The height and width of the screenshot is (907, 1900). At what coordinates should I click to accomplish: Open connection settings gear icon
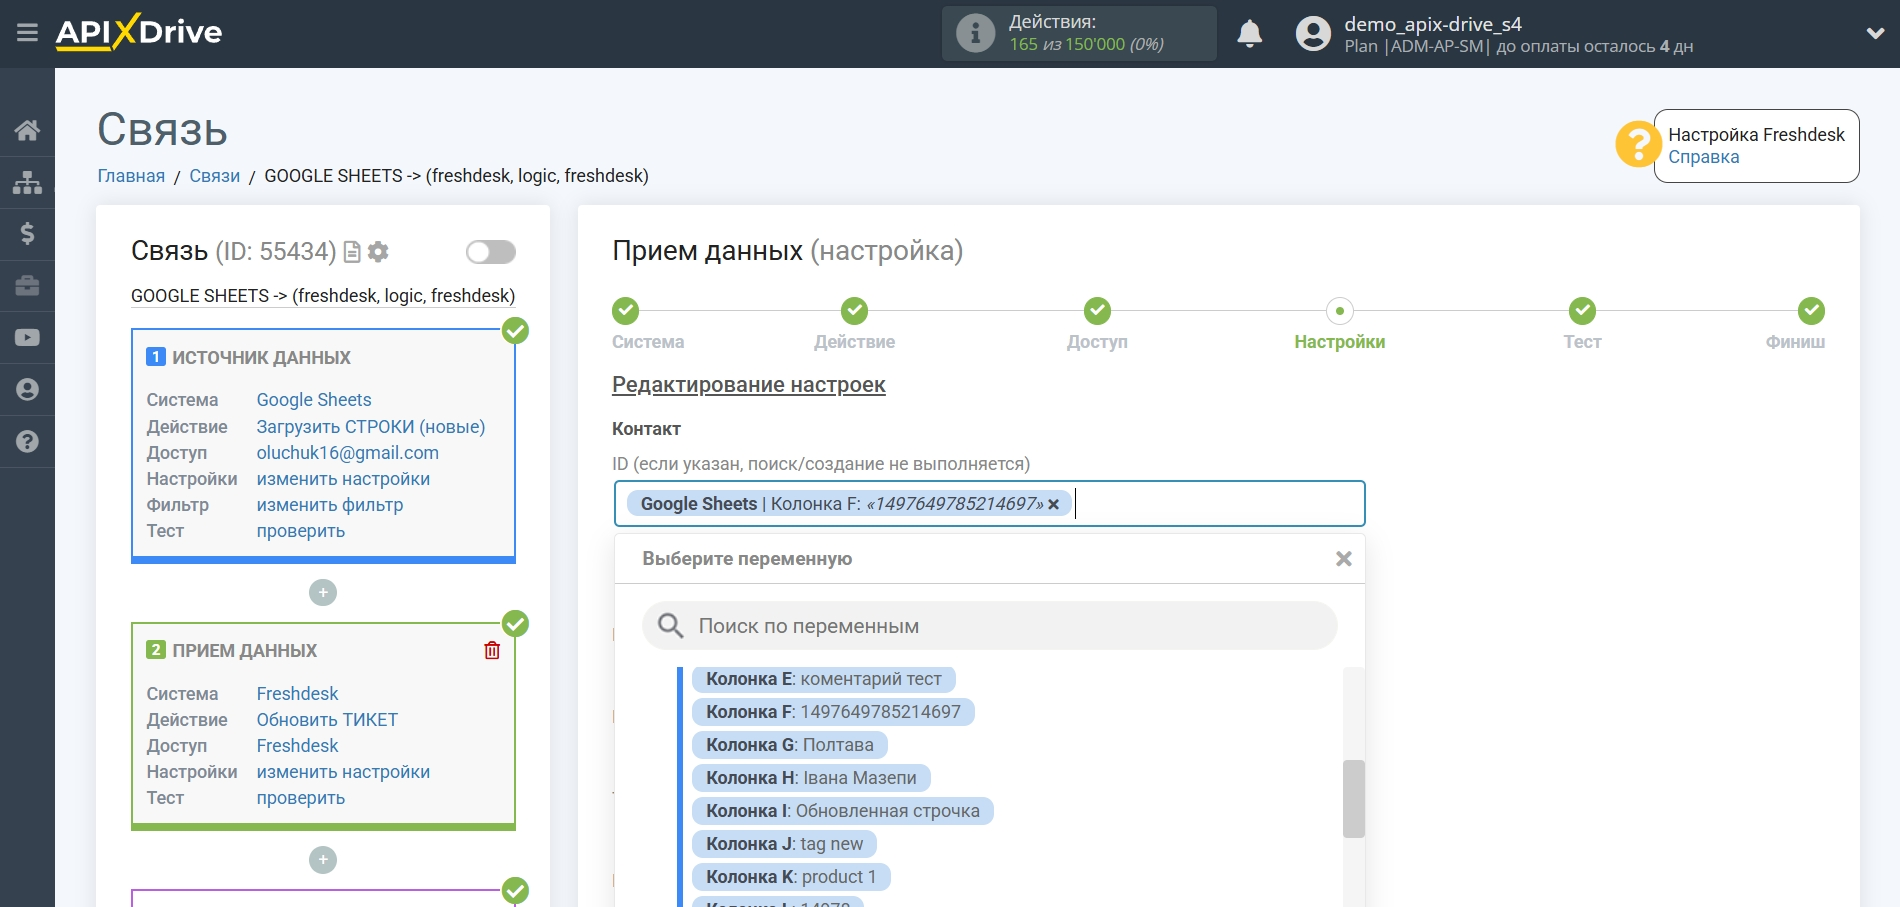(x=378, y=252)
